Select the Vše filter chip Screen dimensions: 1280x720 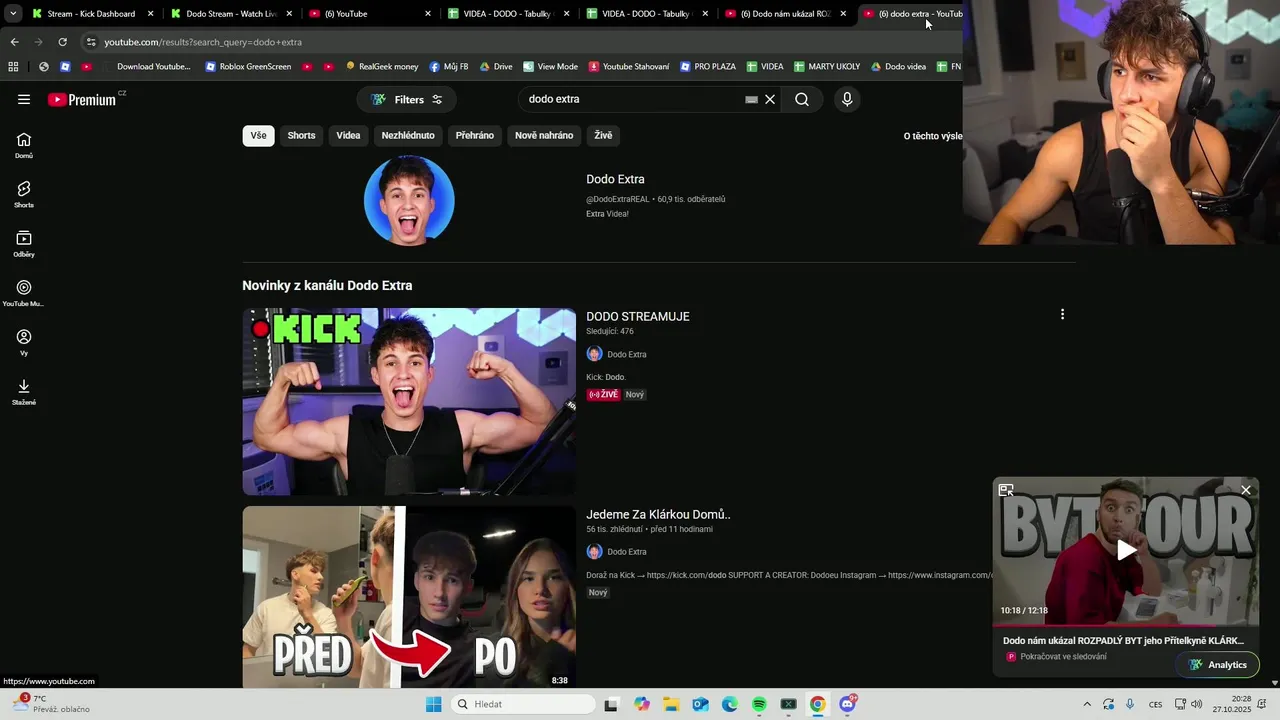(x=258, y=135)
